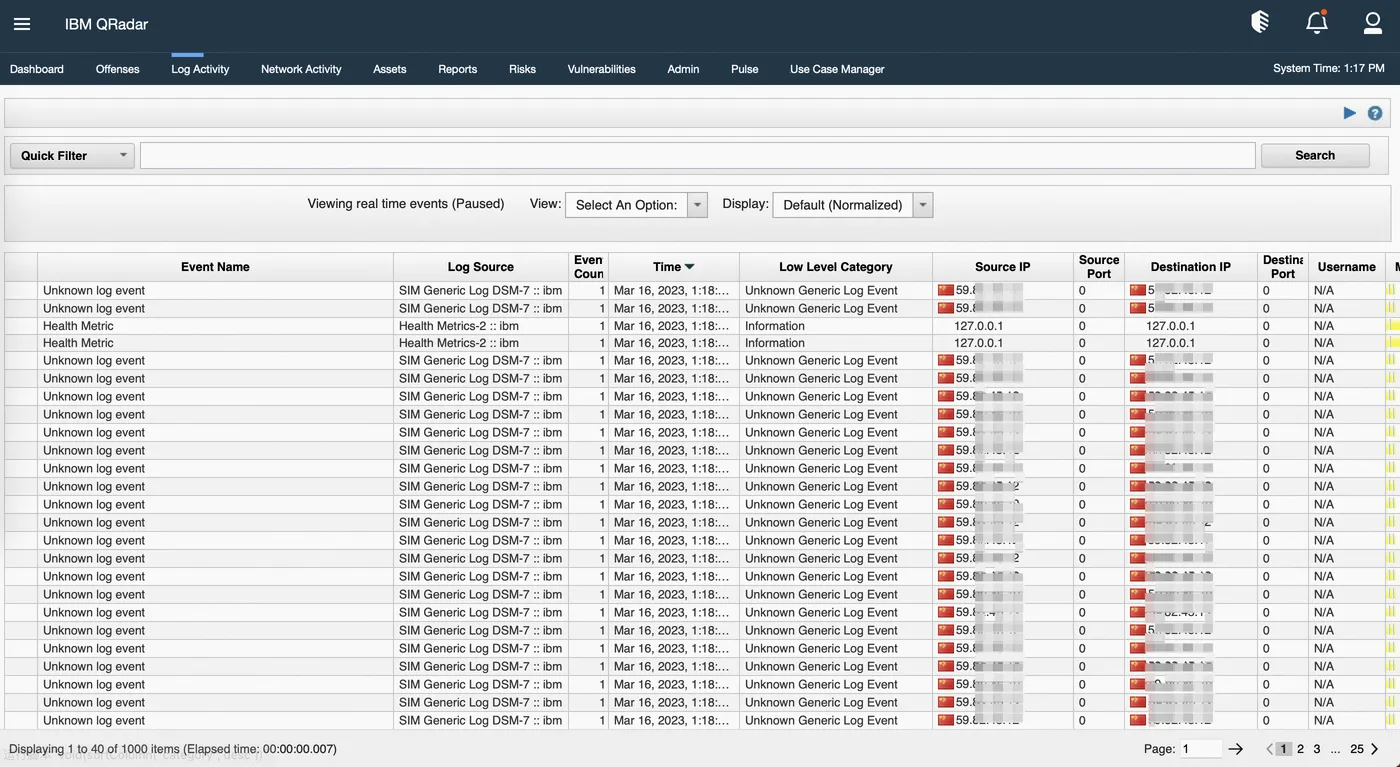
Task: Open the QRadar shield icon
Action: point(1261,22)
